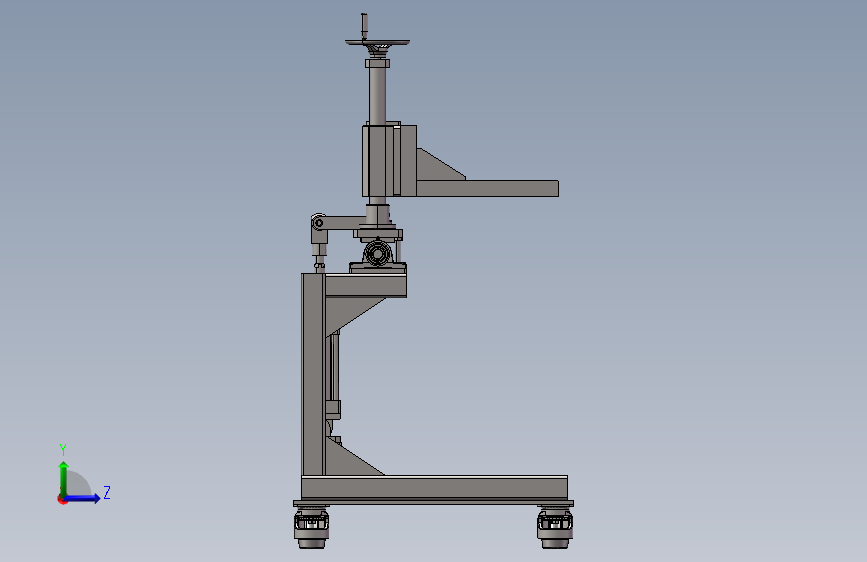Select the triangular gusset above the support arm
867x562 pixels.
(436, 168)
